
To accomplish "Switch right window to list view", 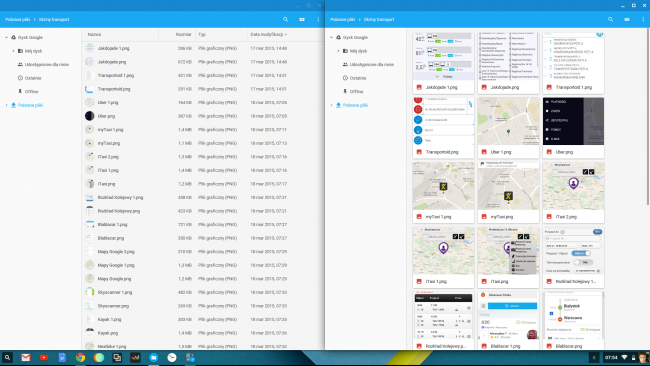I will [627, 19].
